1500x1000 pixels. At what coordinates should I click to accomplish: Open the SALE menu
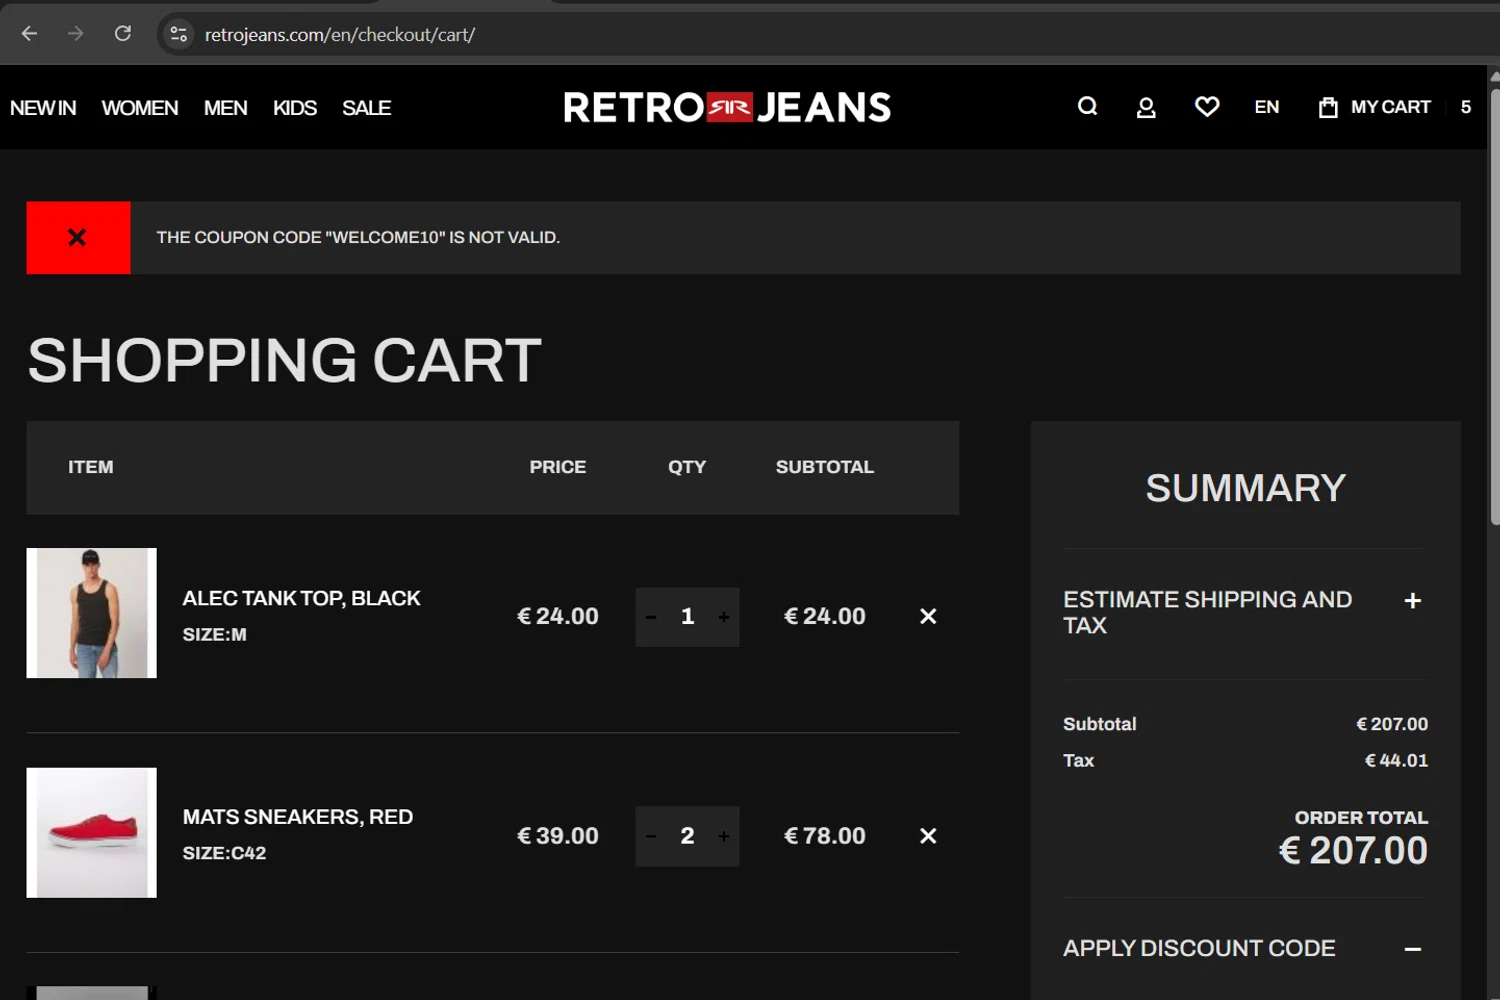(x=367, y=108)
